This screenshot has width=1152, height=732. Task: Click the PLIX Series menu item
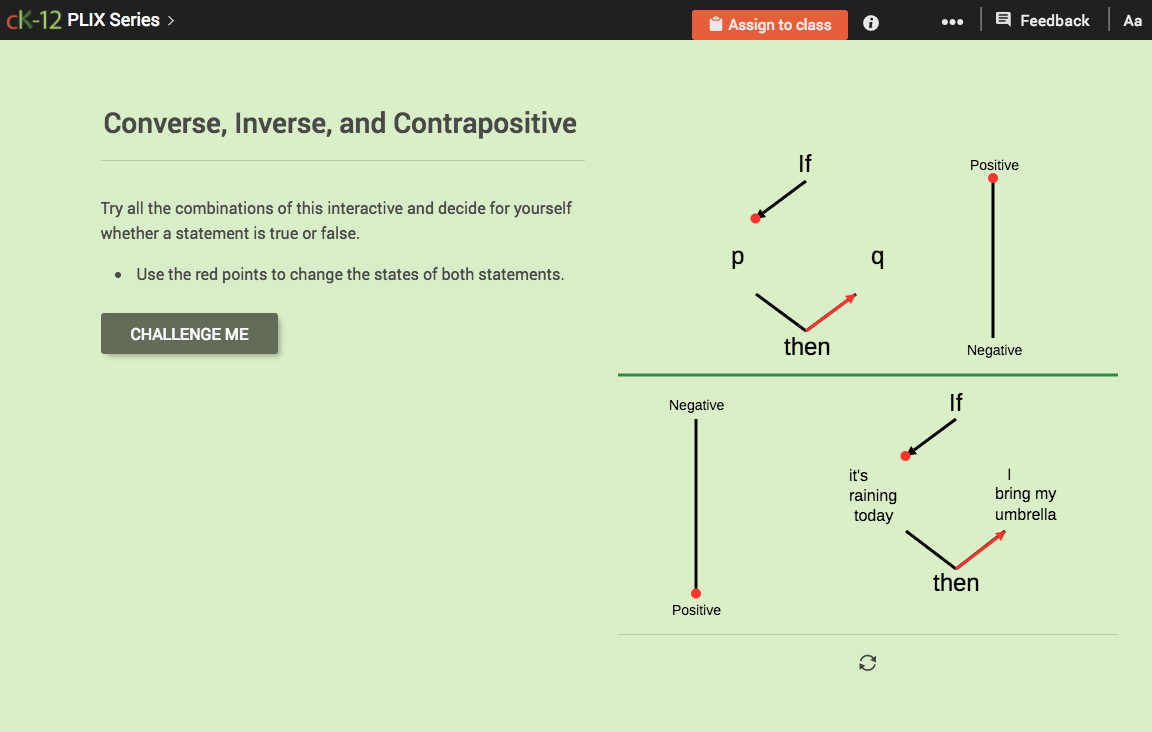(115, 19)
